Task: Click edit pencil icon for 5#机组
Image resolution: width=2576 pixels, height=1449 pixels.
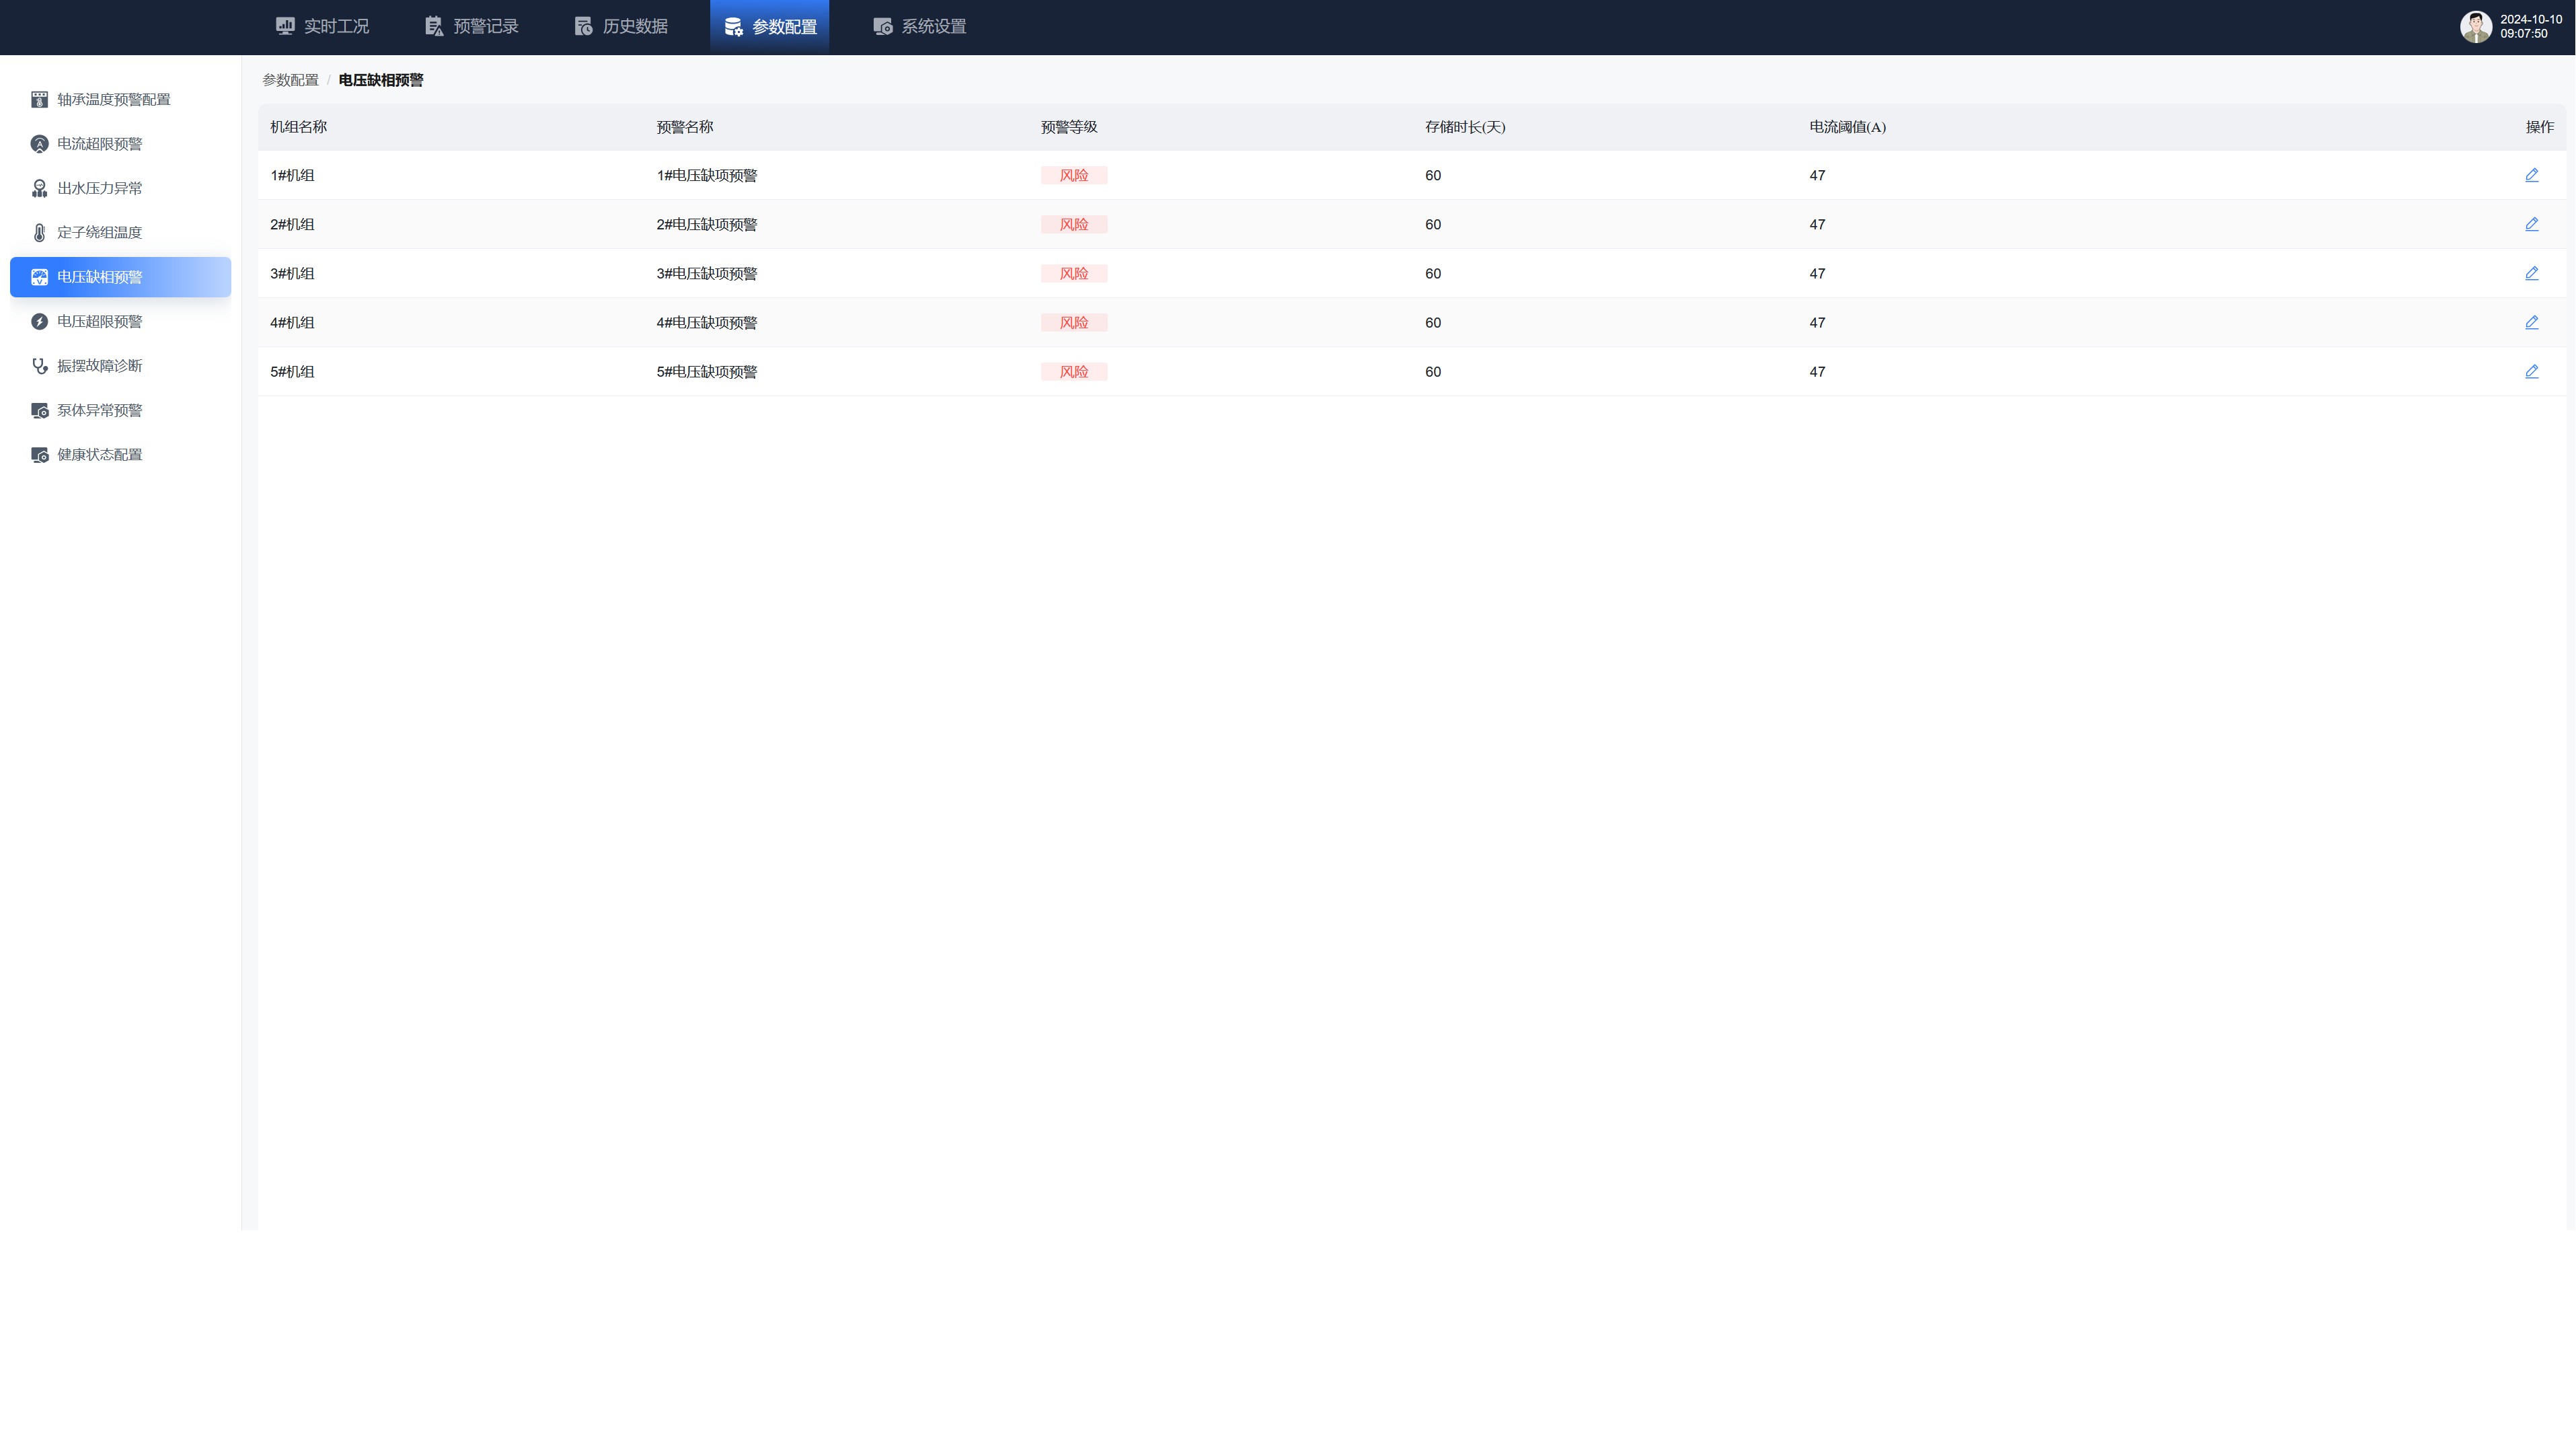Action: 2531,371
